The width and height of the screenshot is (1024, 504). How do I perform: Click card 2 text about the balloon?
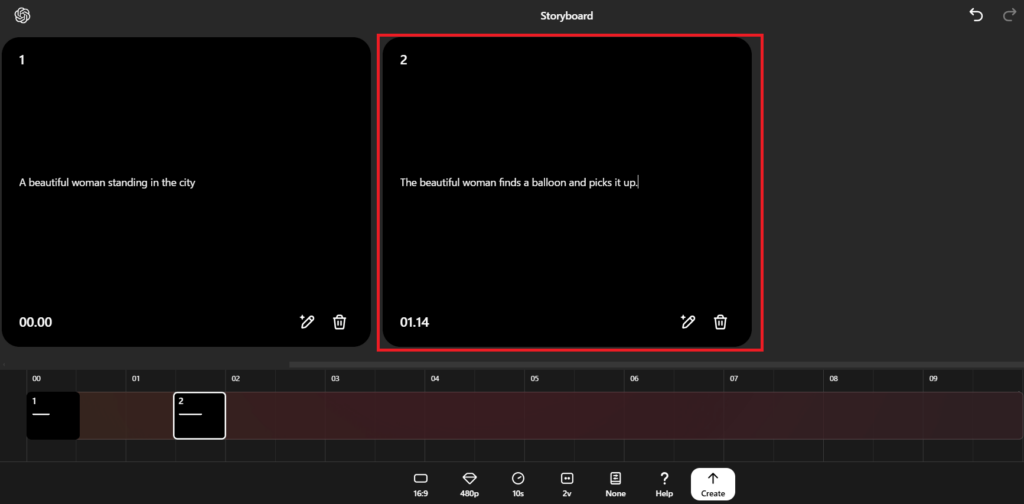click(x=519, y=183)
